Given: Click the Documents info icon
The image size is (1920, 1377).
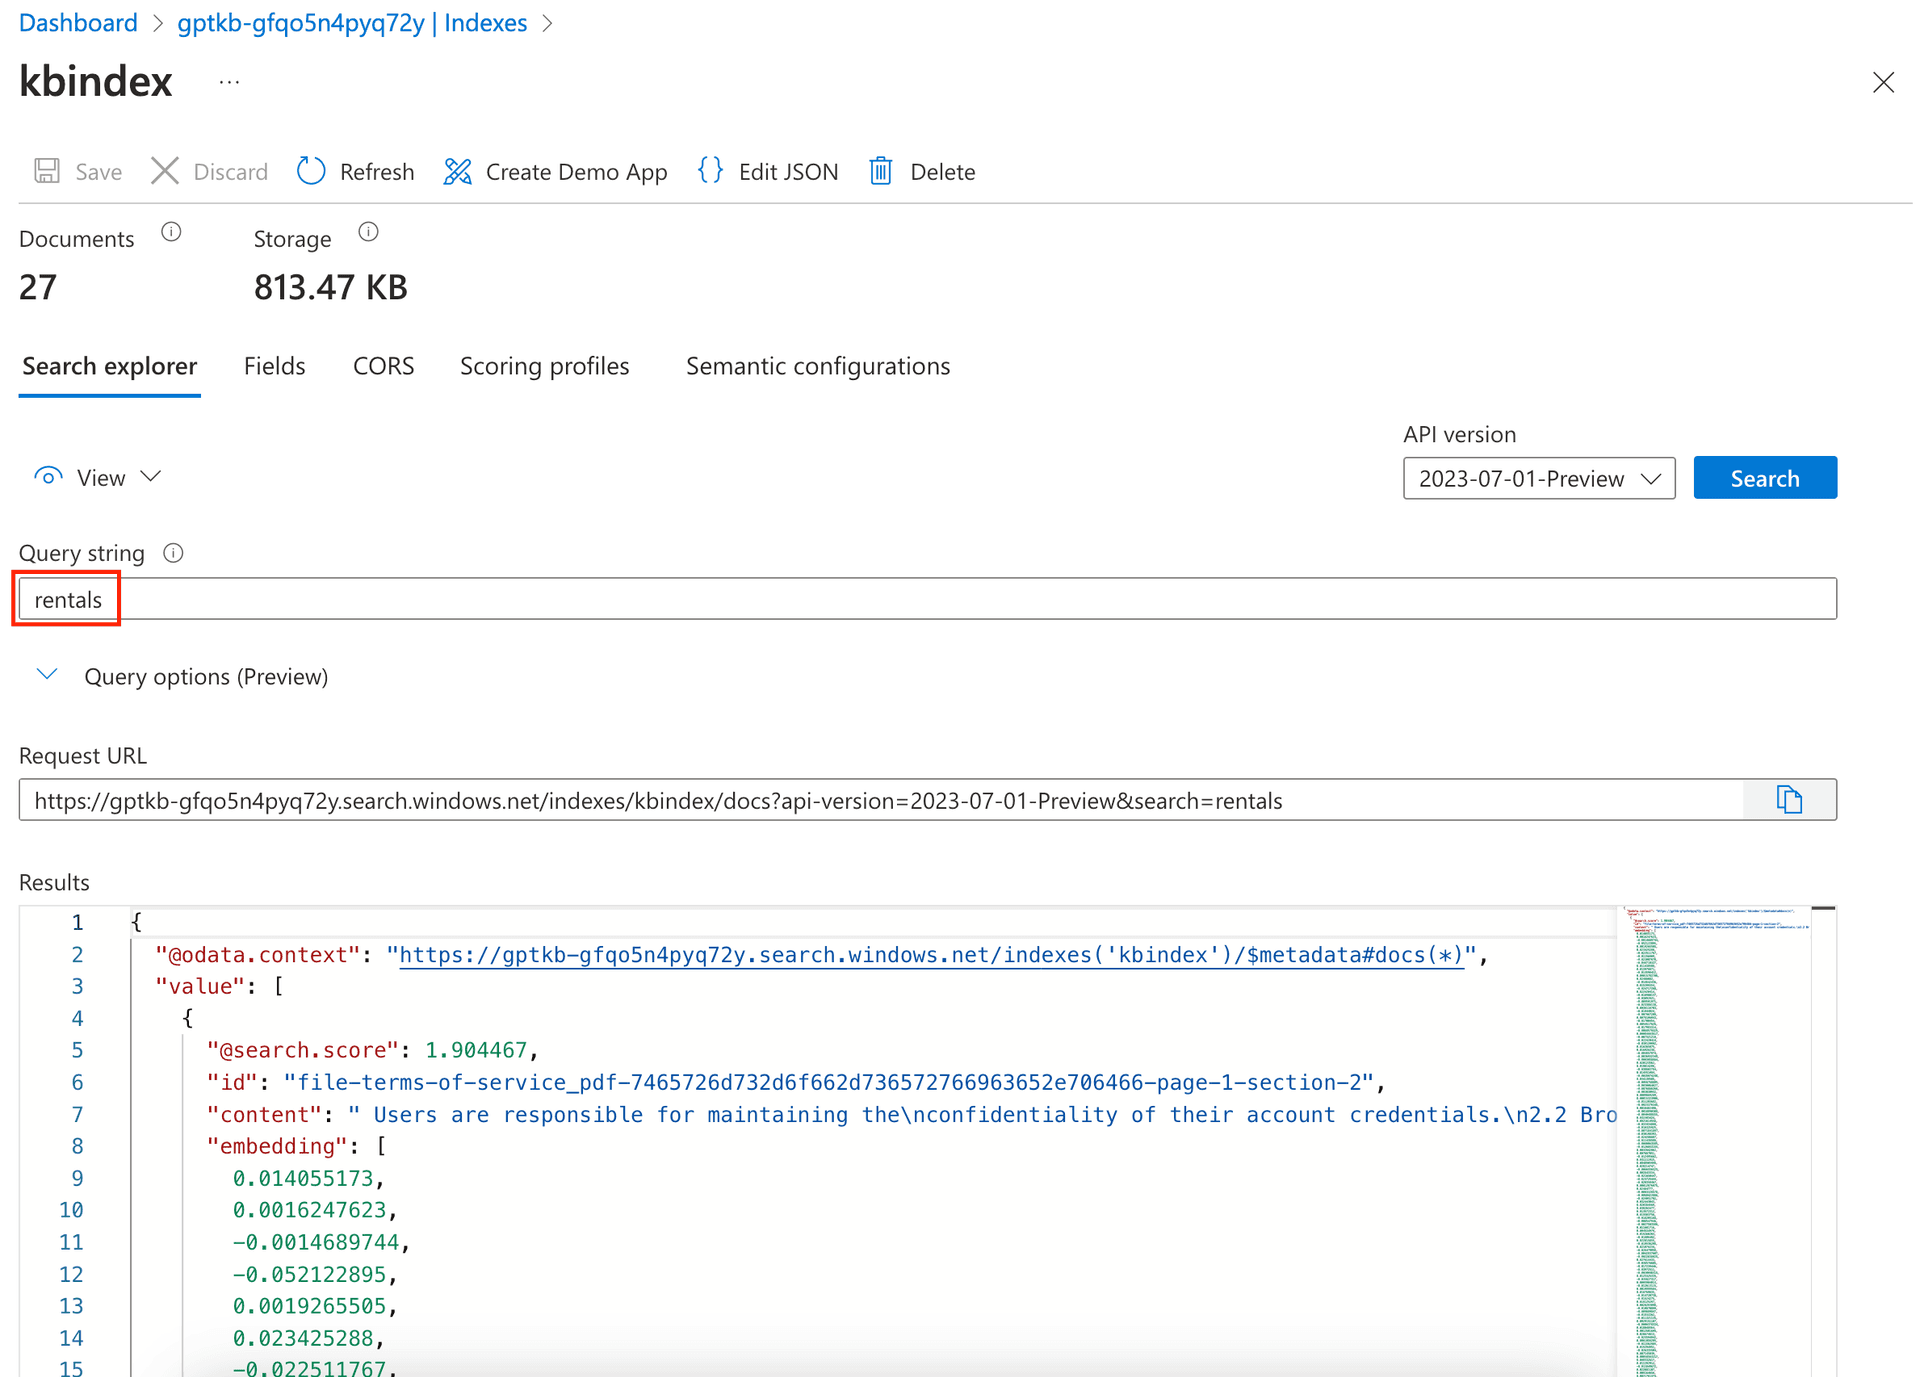Looking at the screenshot, I should point(171,232).
